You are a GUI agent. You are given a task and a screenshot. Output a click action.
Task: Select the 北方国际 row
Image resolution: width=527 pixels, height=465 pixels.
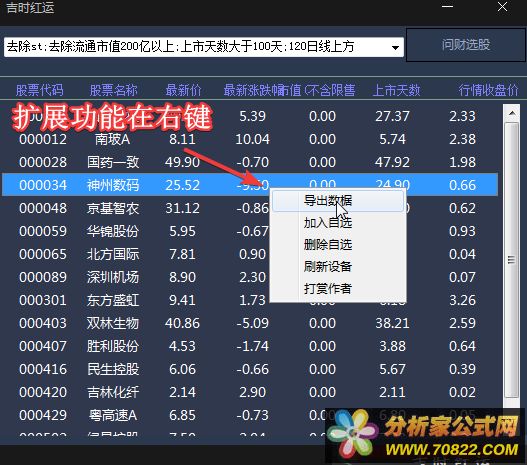[x=250, y=254]
